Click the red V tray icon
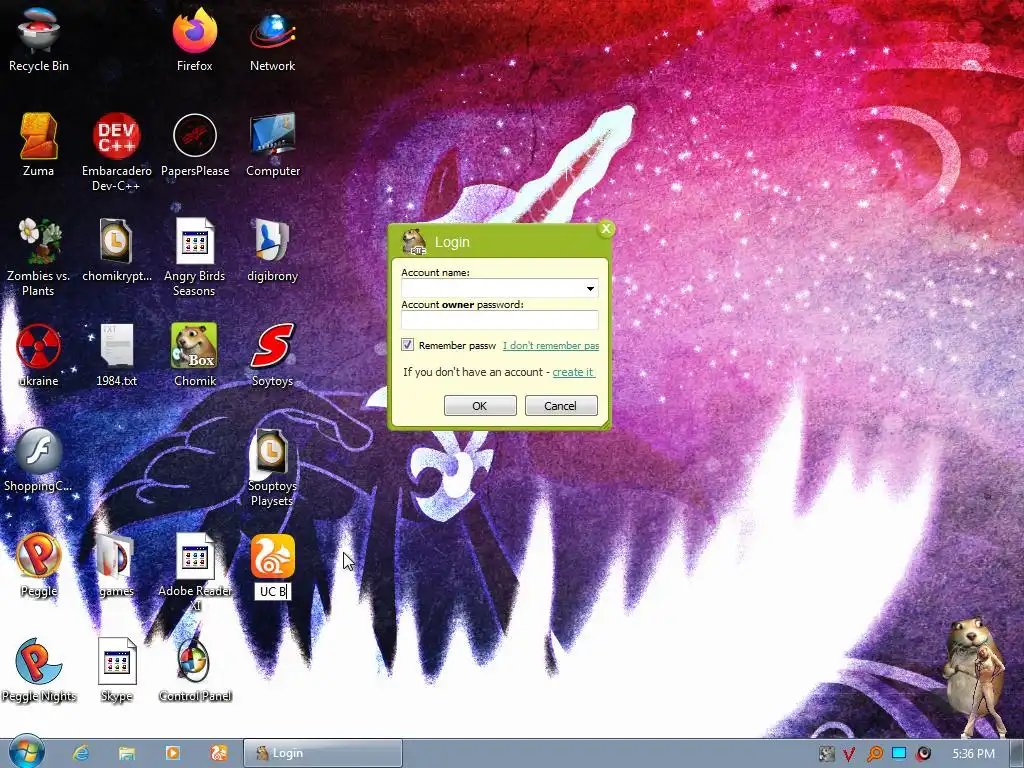This screenshot has height=768, width=1024. pyautogui.click(x=850, y=754)
